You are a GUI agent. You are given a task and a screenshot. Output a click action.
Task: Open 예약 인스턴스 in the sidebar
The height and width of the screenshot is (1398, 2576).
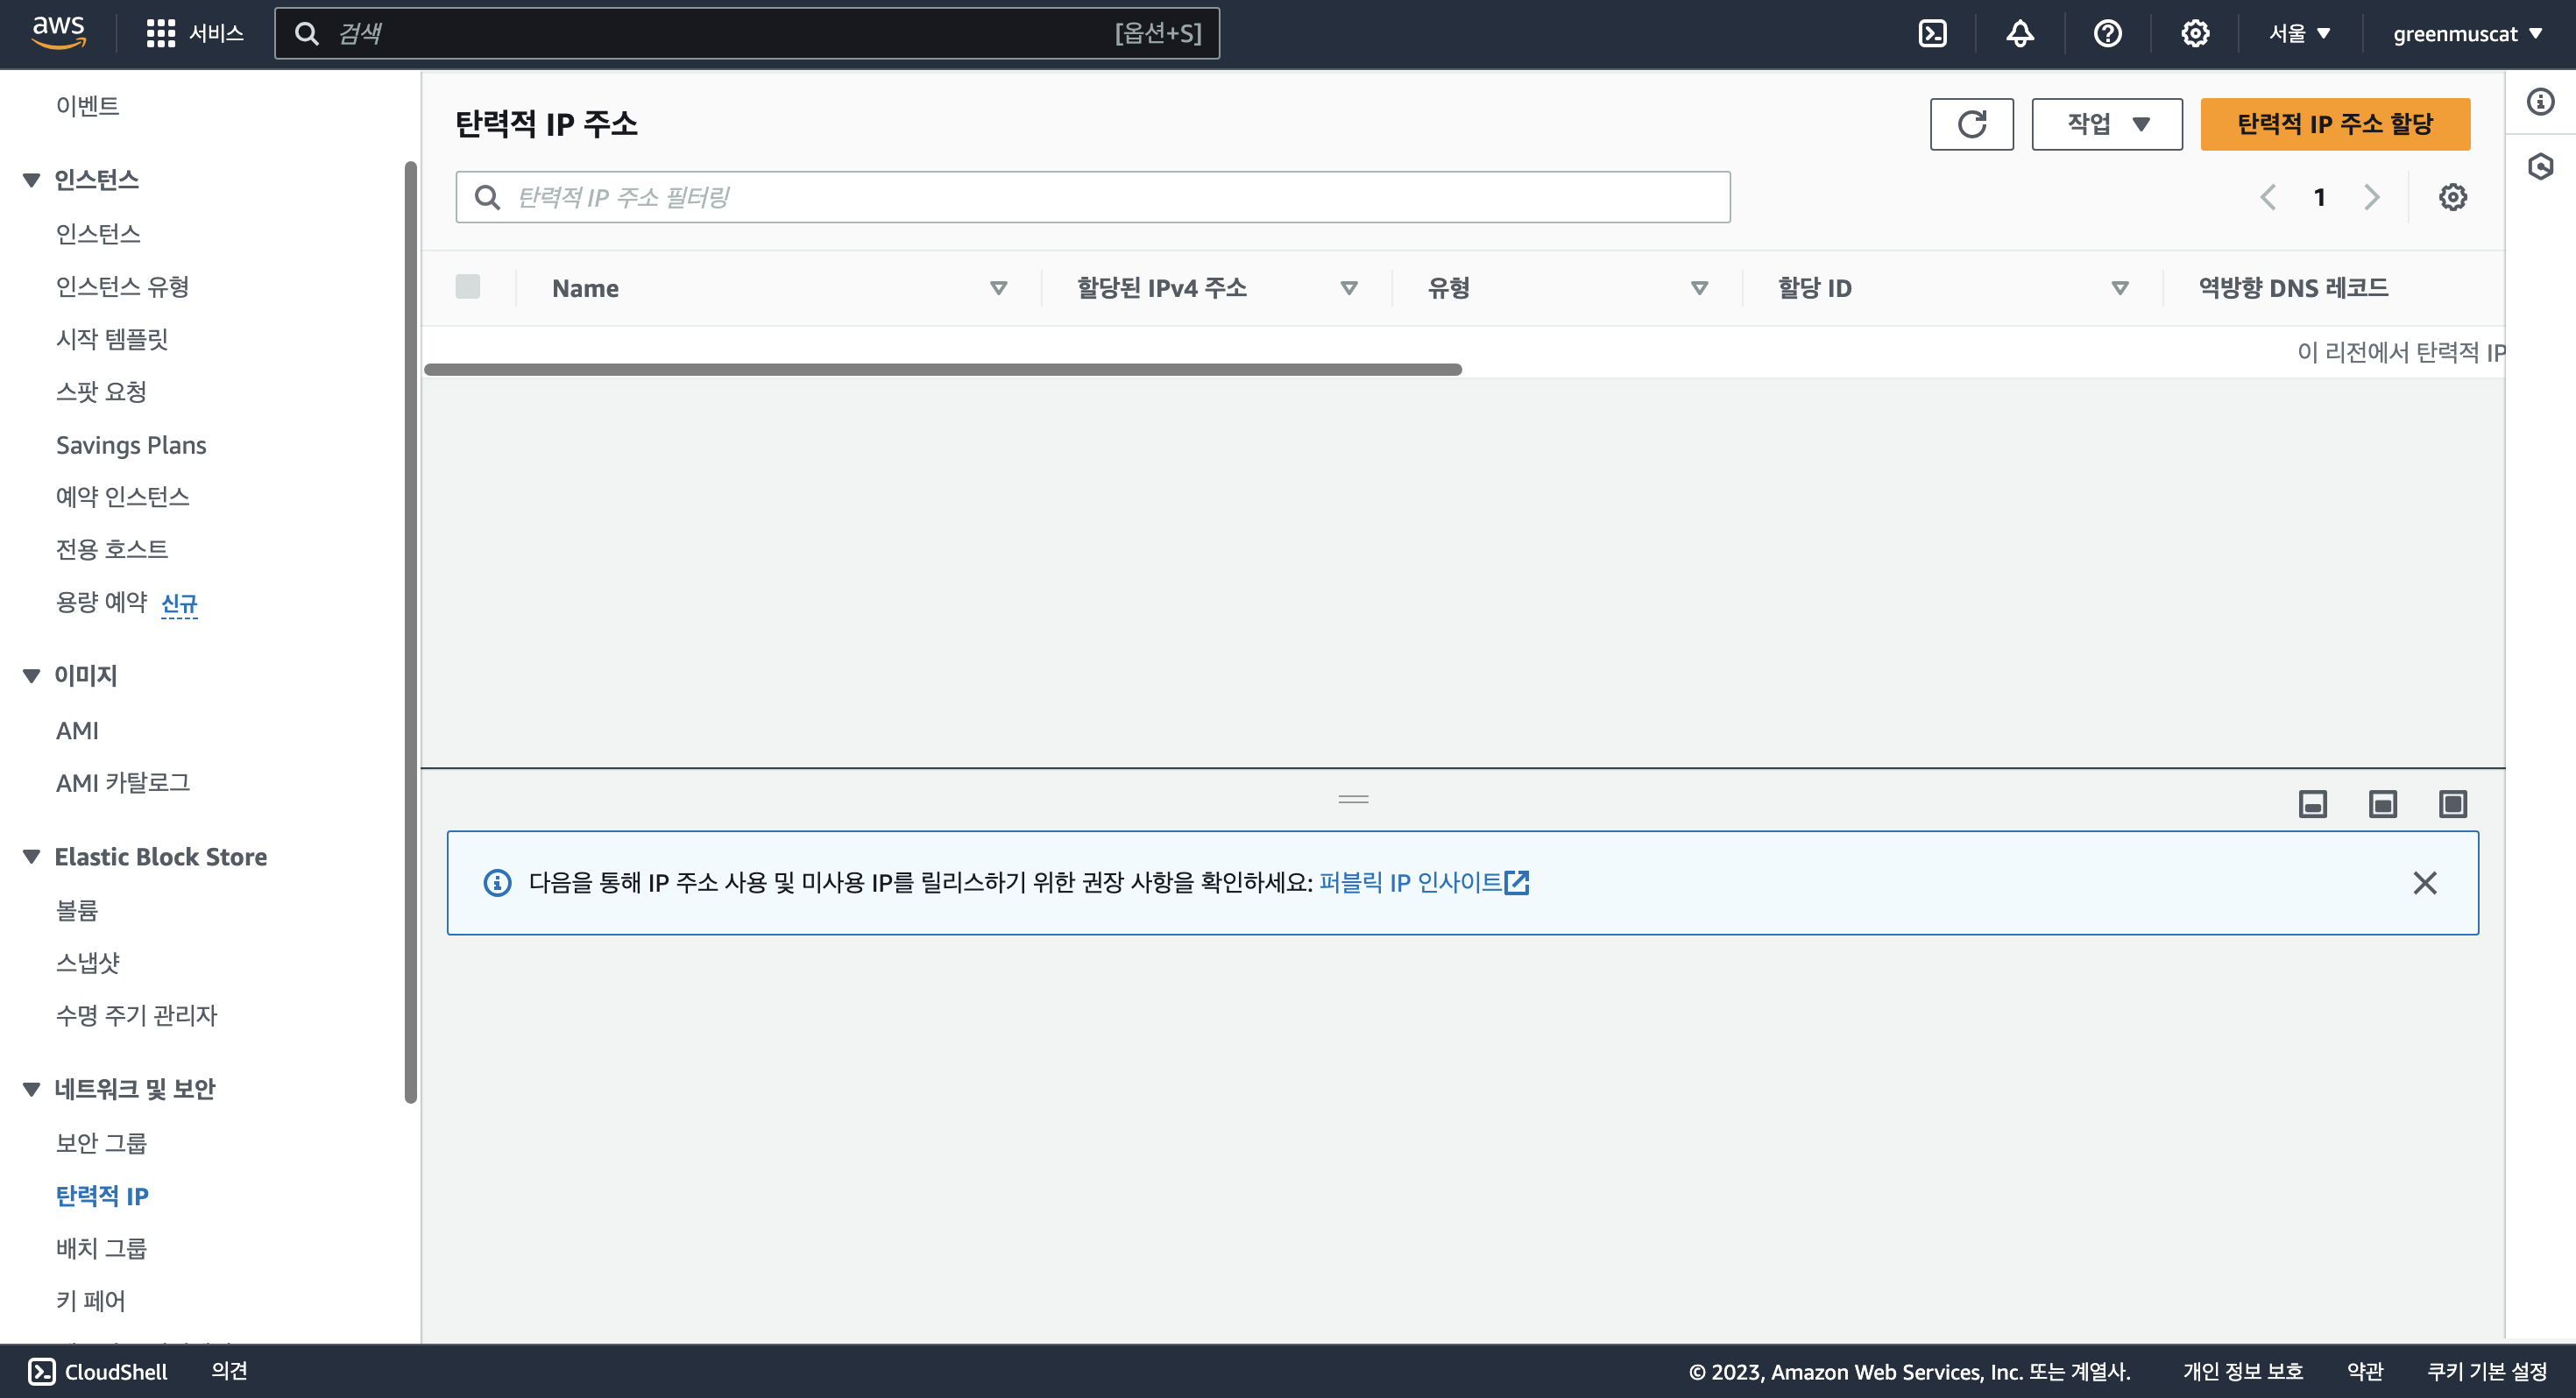pos(122,497)
